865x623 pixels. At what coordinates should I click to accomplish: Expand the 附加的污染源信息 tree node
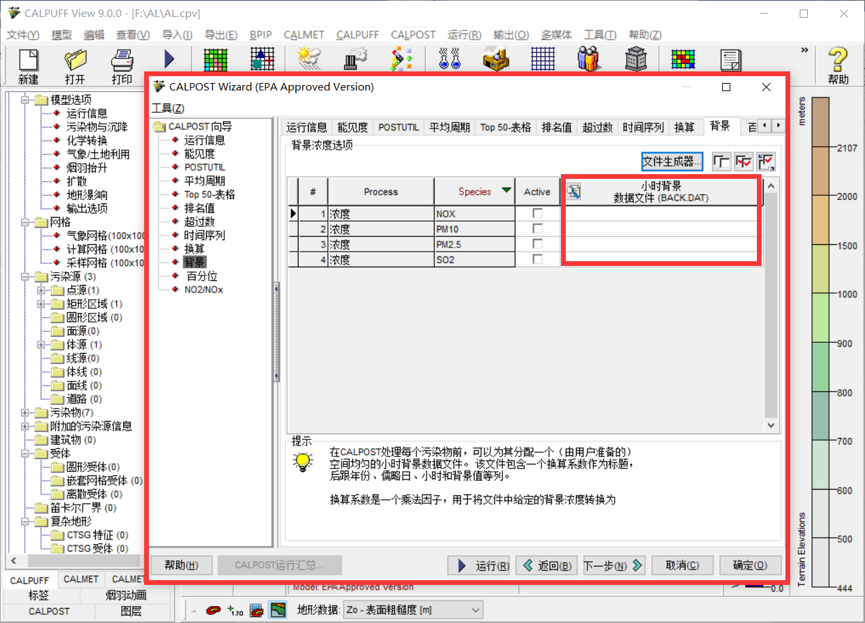pyautogui.click(x=25, y=426)
